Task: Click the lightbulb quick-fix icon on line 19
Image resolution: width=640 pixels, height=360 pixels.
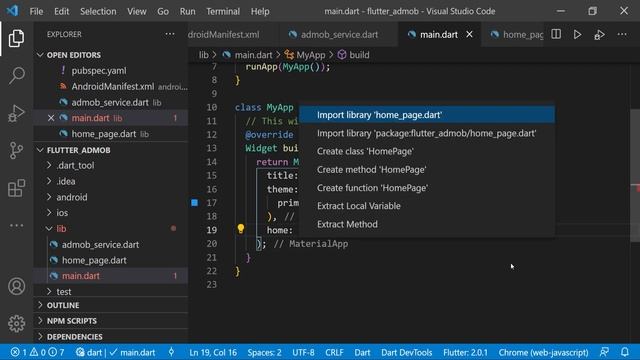Action: pyautogui.click(x=240, y=229)
